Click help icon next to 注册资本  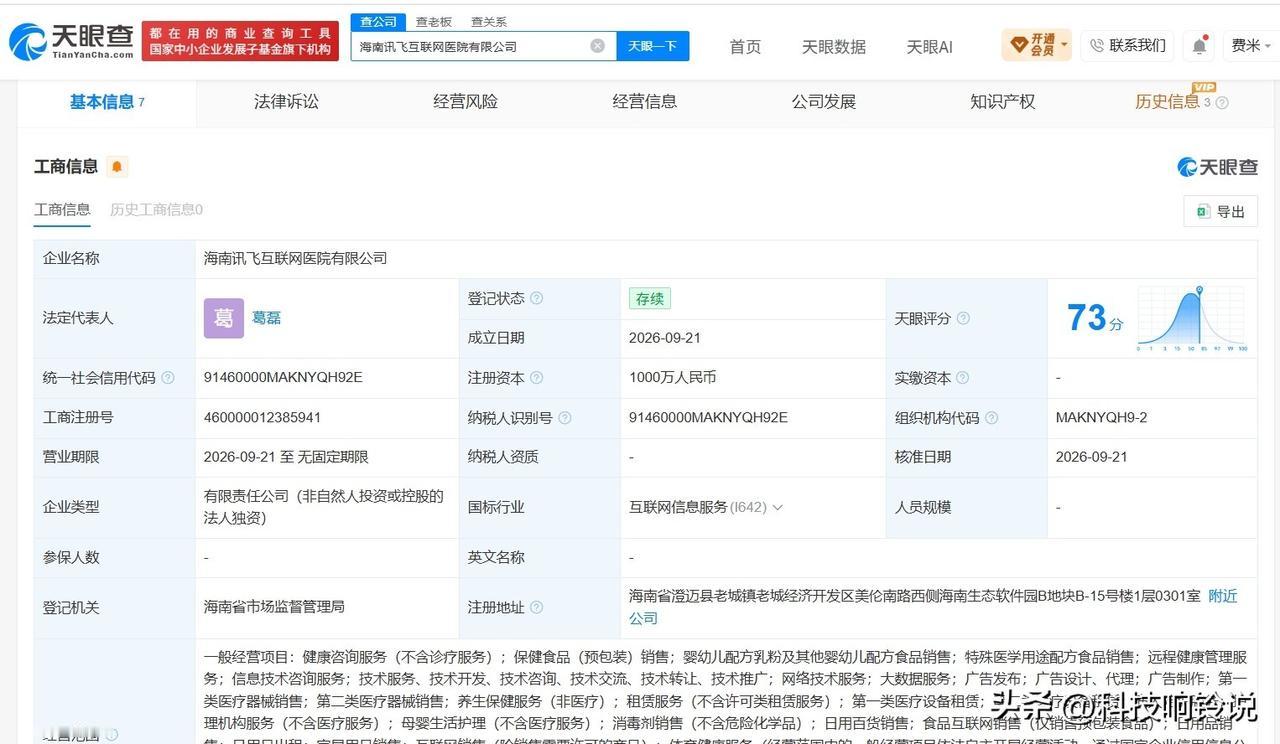pos(537,378)
